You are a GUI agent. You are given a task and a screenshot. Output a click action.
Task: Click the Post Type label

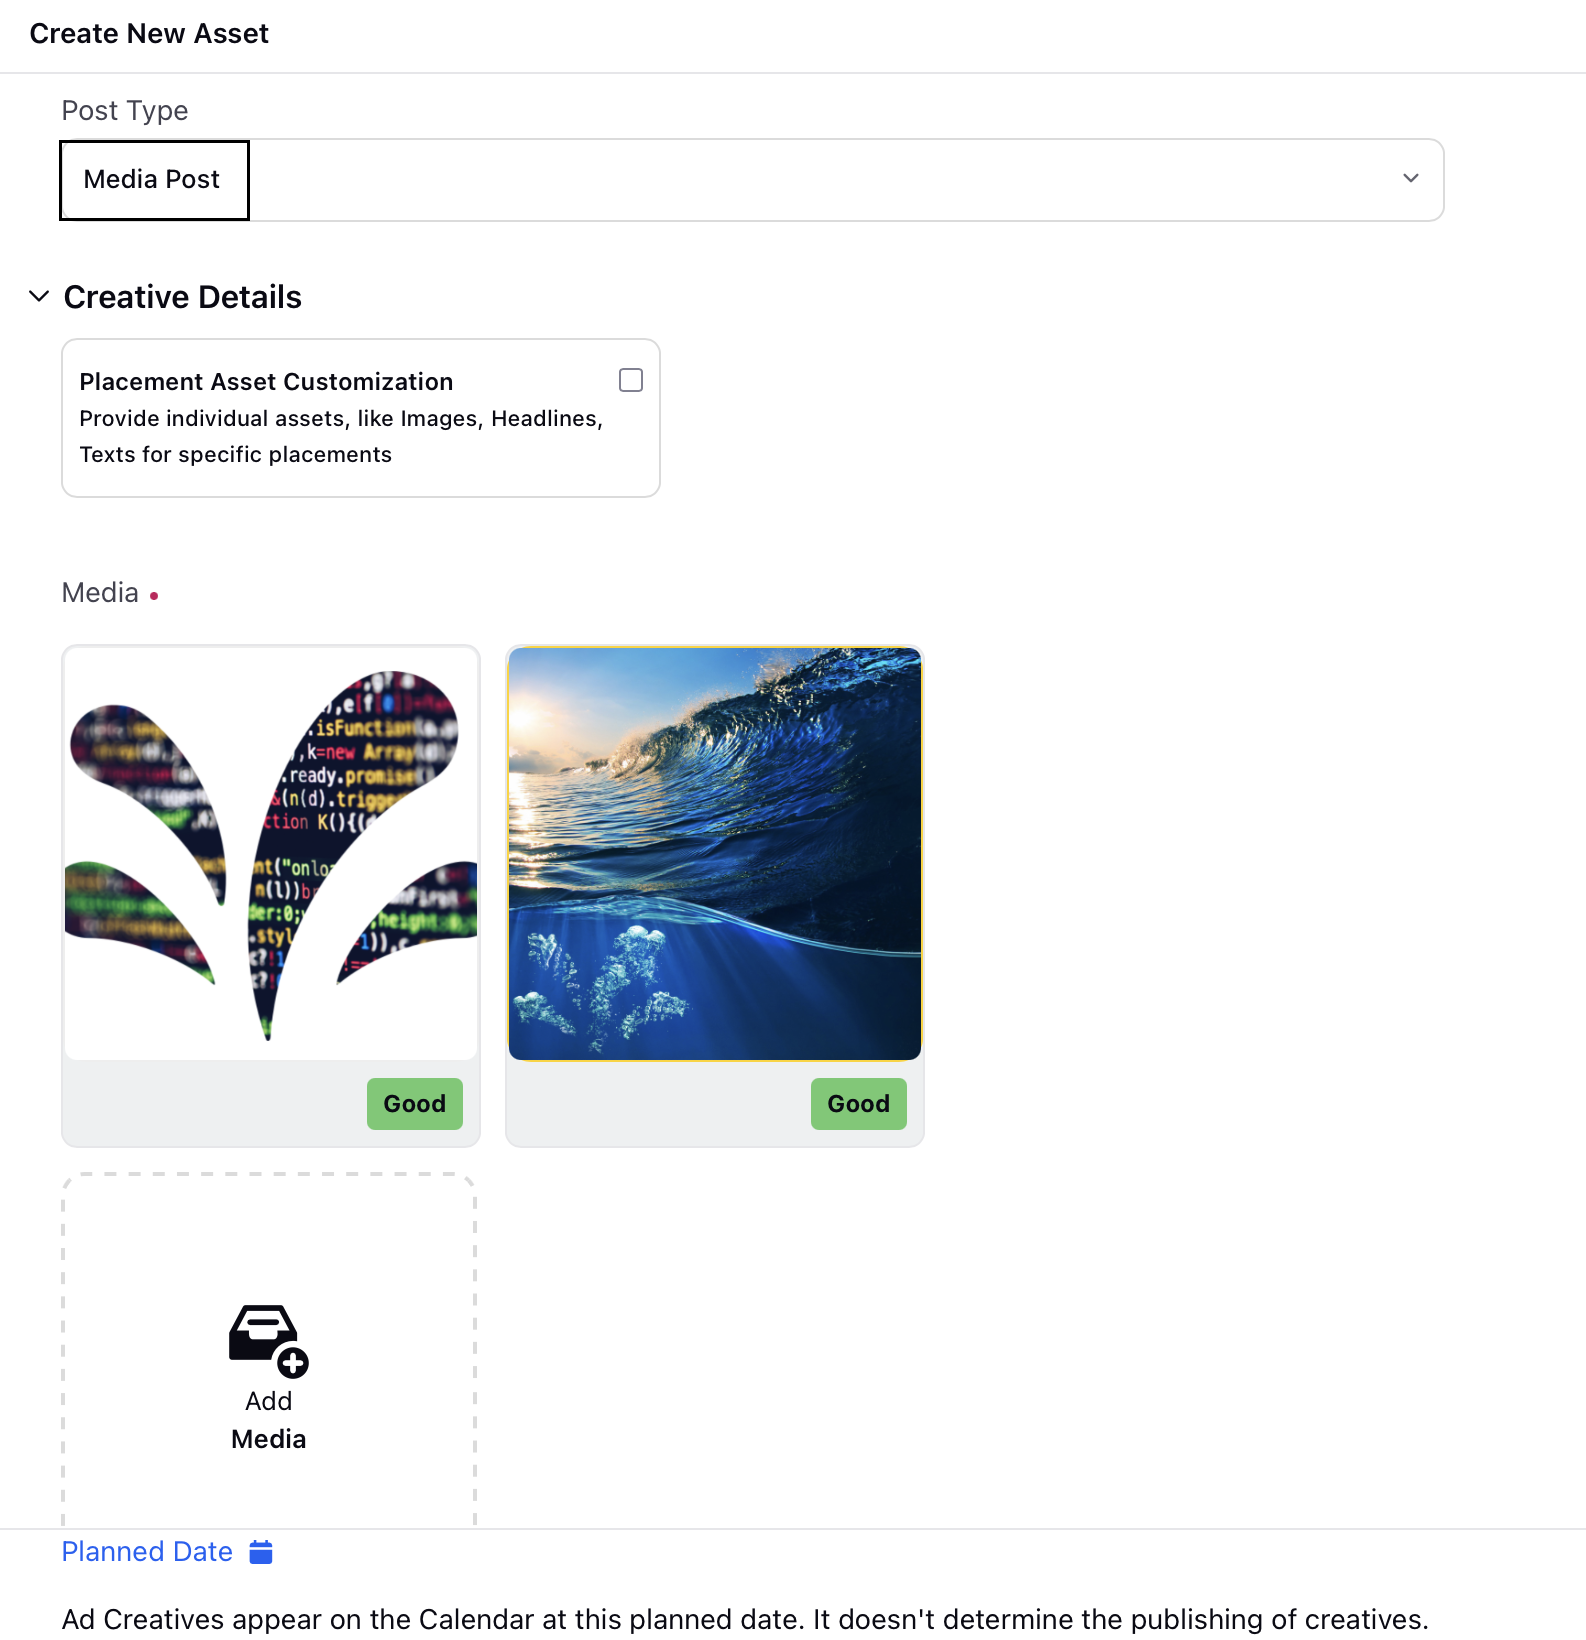pos(125,110)
